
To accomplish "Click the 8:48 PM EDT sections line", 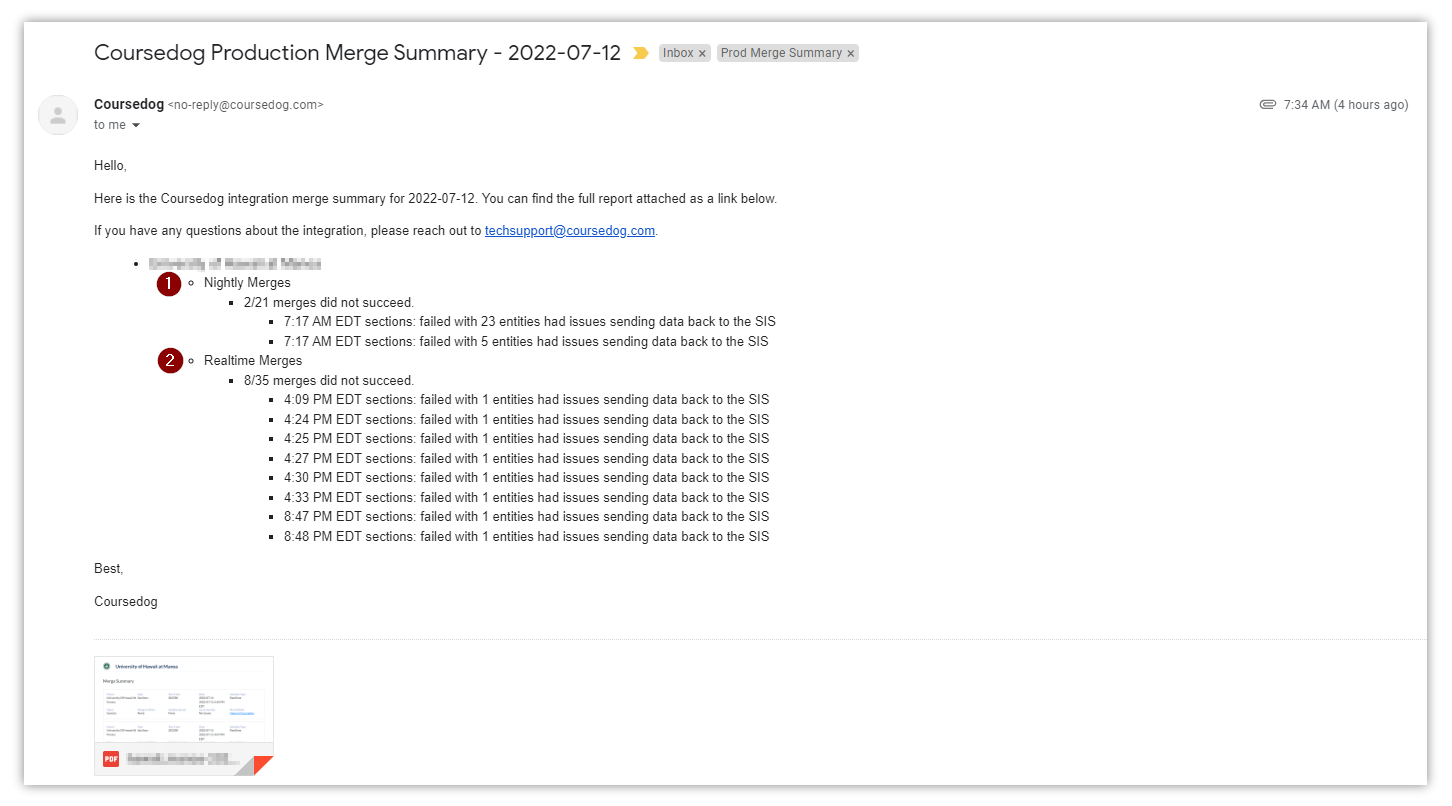I will (527, 537).
